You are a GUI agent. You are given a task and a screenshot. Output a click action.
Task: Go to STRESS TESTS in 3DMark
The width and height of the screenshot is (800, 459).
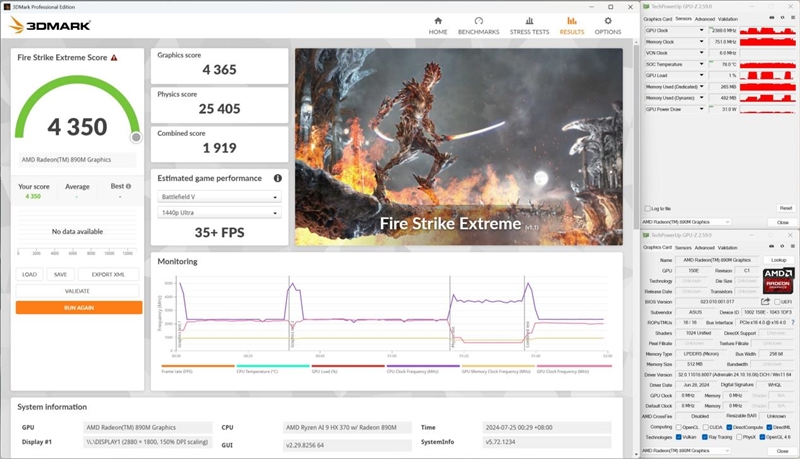click(530, 26)
